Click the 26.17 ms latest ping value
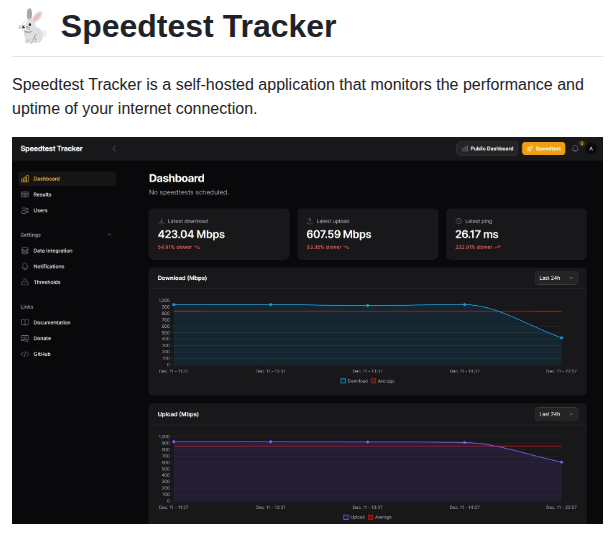 477,234
